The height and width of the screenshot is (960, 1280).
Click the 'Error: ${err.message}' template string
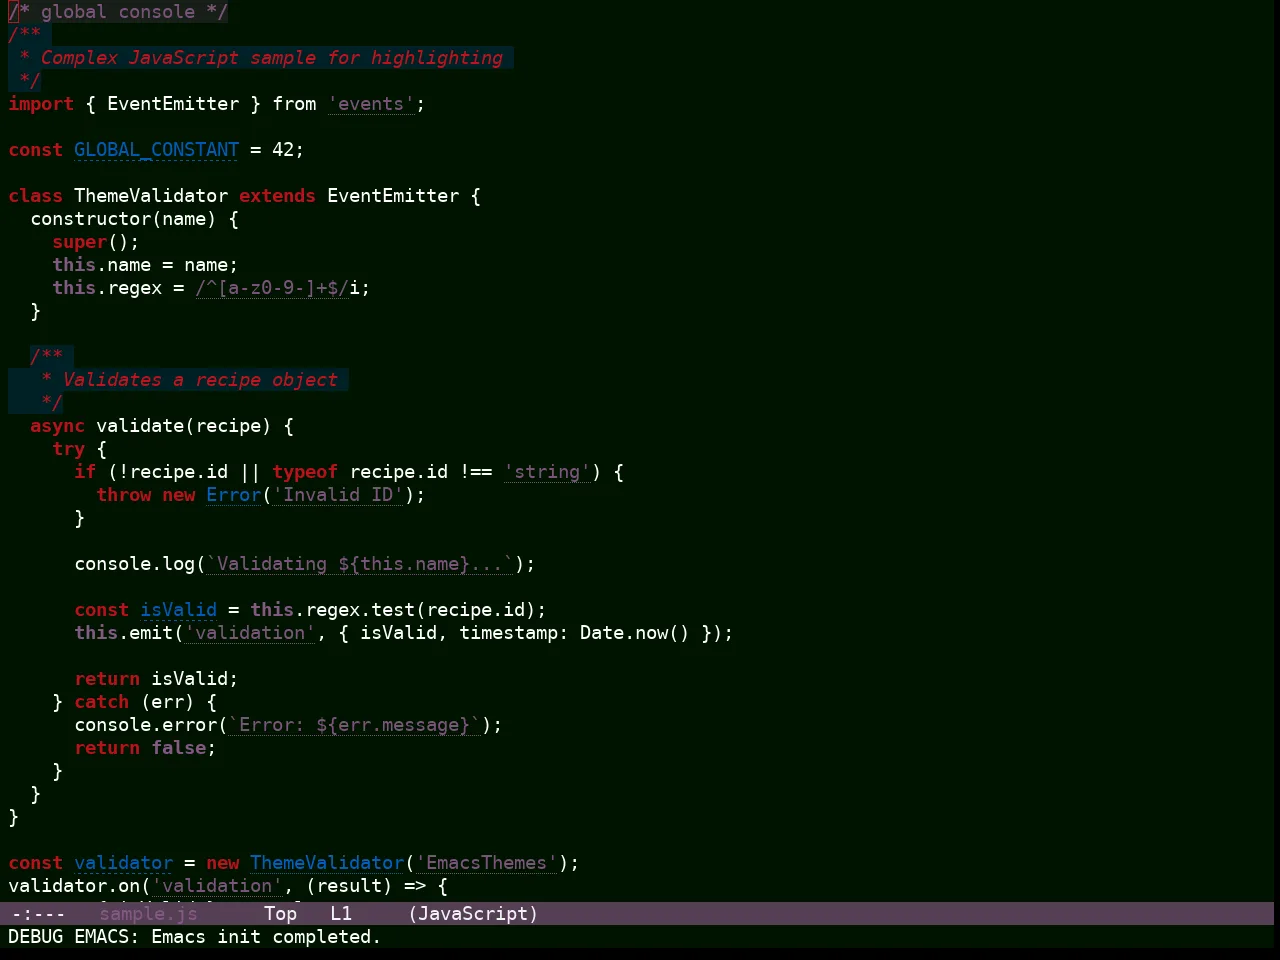(x=354, y=725)
